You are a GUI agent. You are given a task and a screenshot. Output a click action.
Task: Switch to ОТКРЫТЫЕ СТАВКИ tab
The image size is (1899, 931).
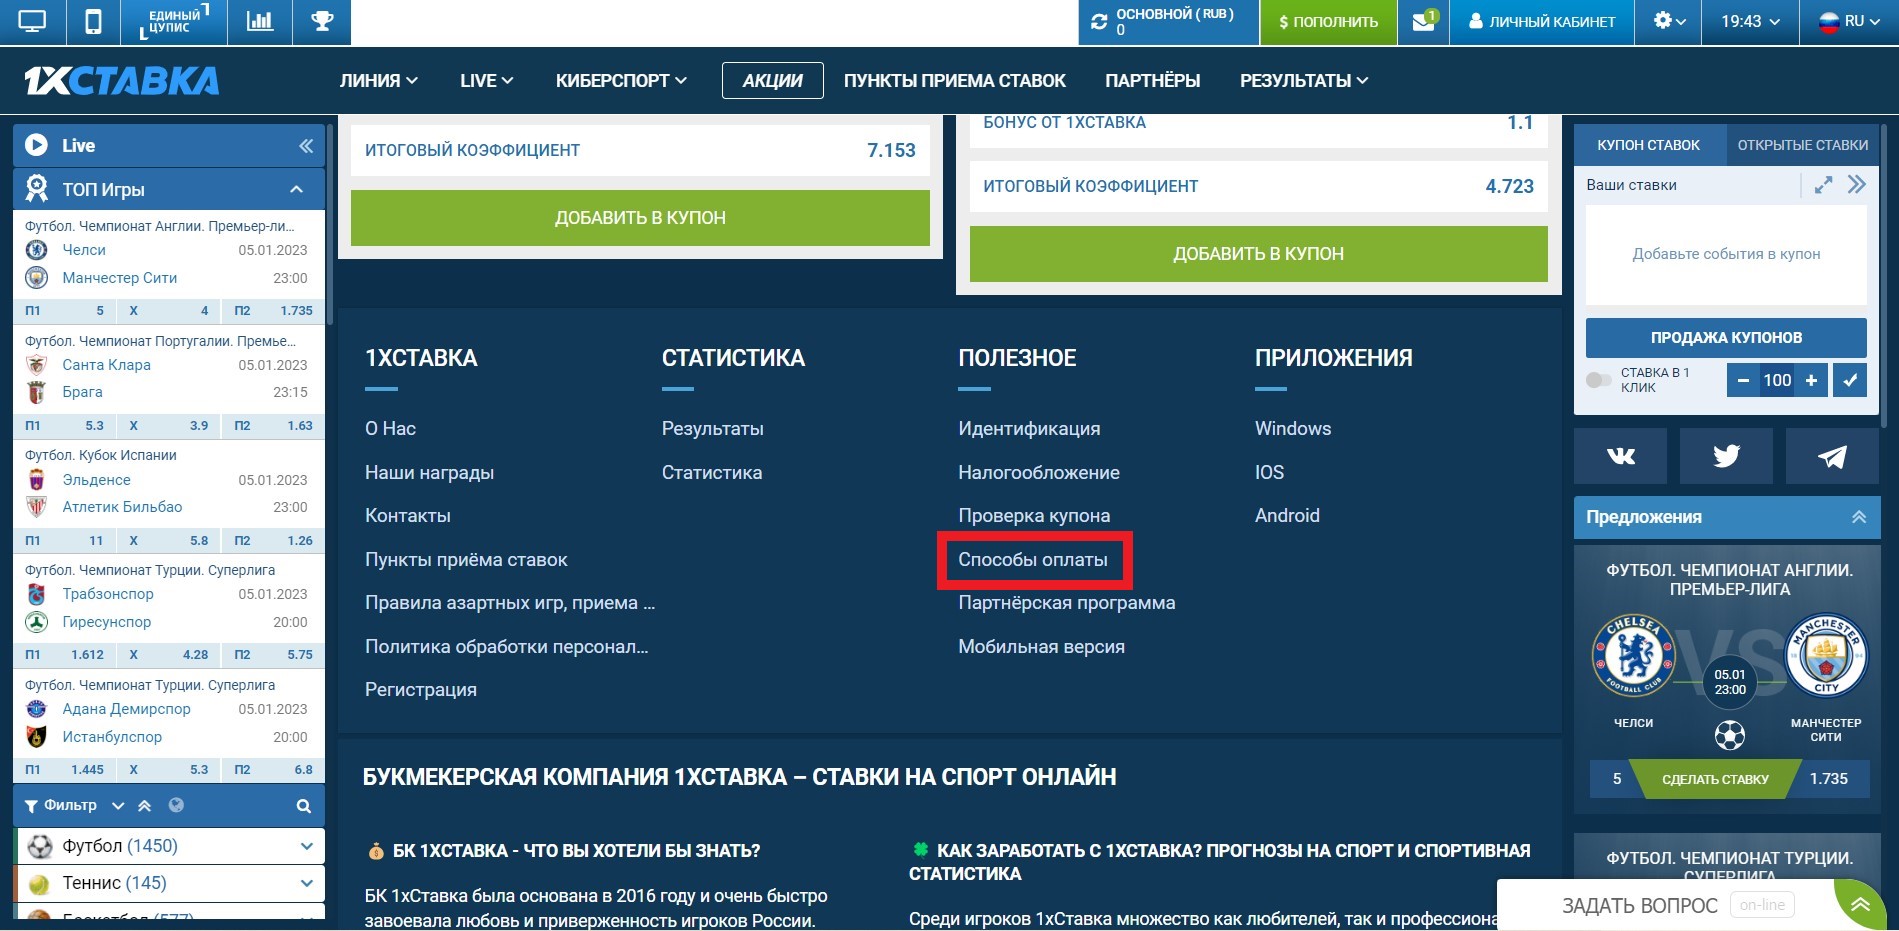[1802, 145]
